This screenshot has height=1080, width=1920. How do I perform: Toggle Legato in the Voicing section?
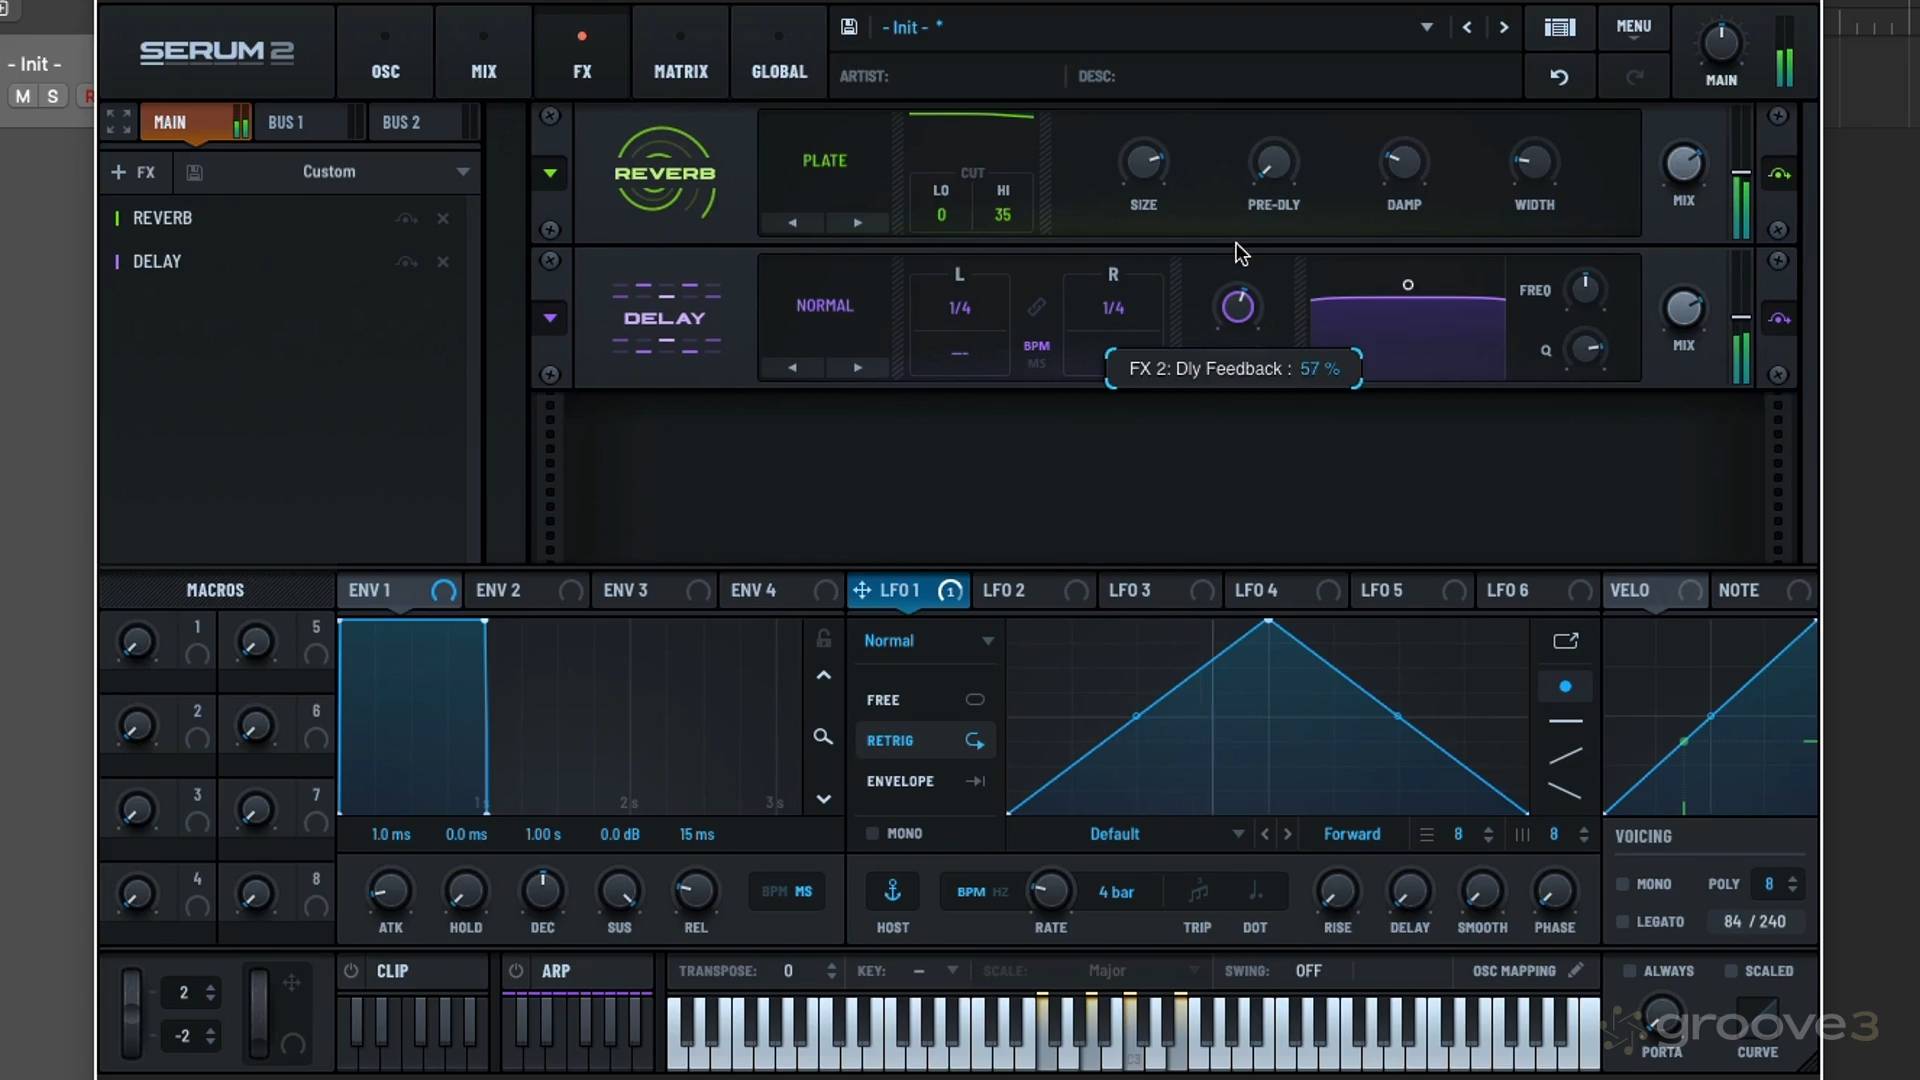1624,921
